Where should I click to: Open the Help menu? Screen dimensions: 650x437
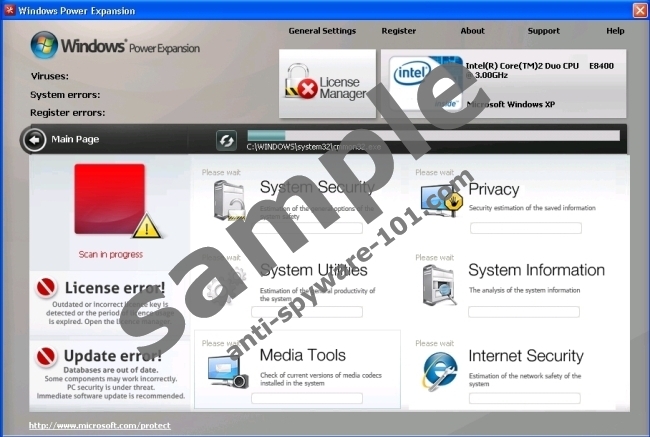pyautogui.click(x=615, y=31)
